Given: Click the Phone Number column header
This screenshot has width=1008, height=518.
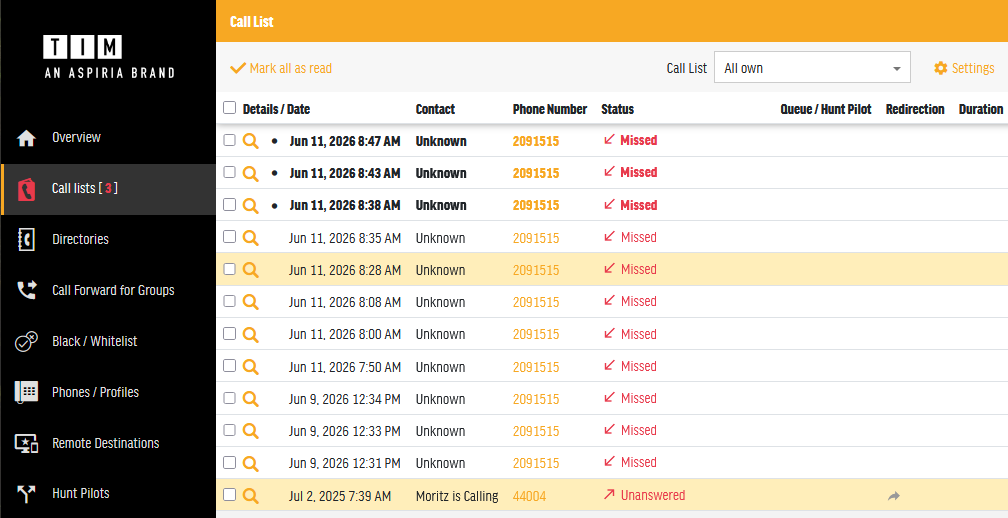Looking at the screenshot, I should (550, 109).
